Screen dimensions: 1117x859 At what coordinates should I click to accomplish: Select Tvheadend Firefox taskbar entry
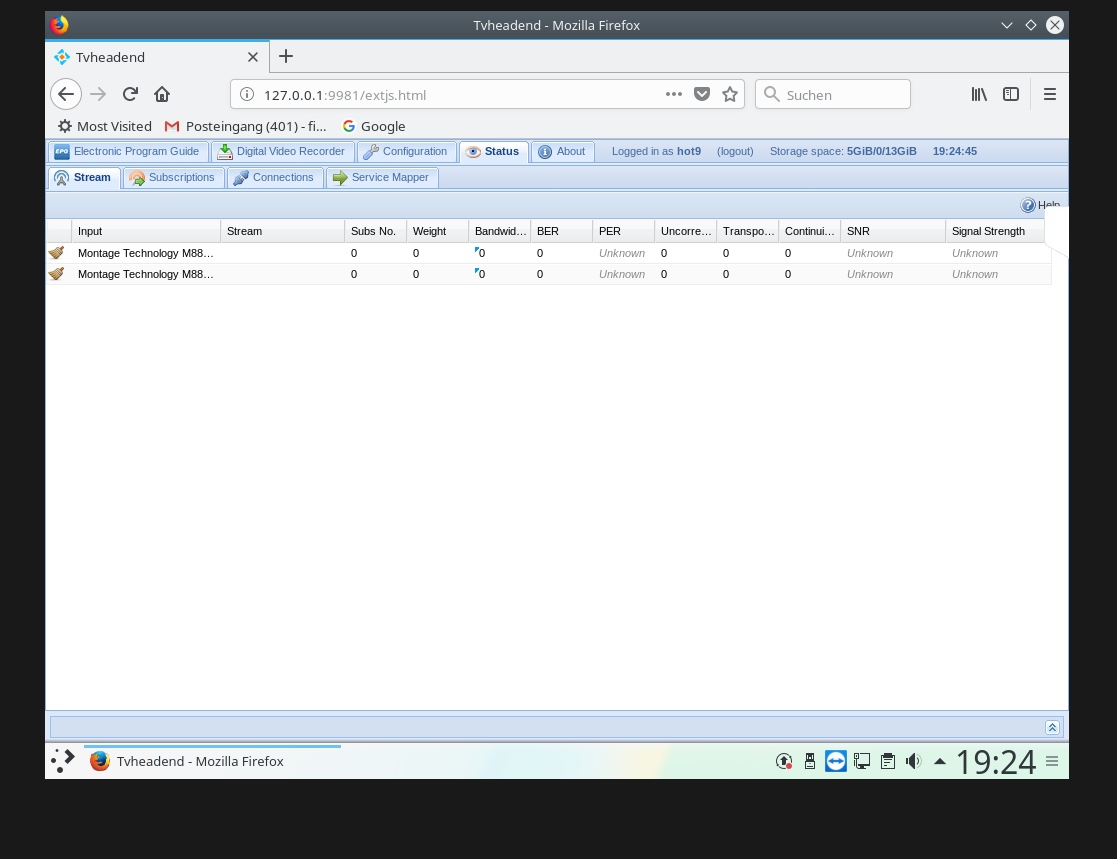coord(212,761)
